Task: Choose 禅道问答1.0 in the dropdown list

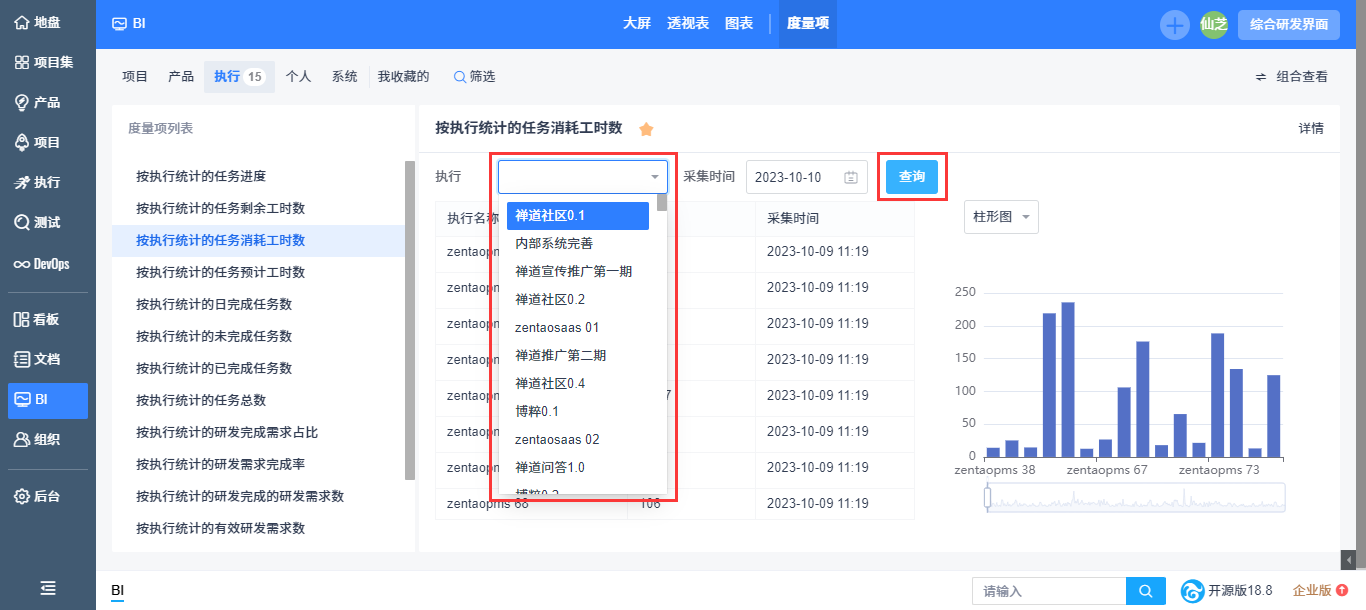Action: point(578,467)
